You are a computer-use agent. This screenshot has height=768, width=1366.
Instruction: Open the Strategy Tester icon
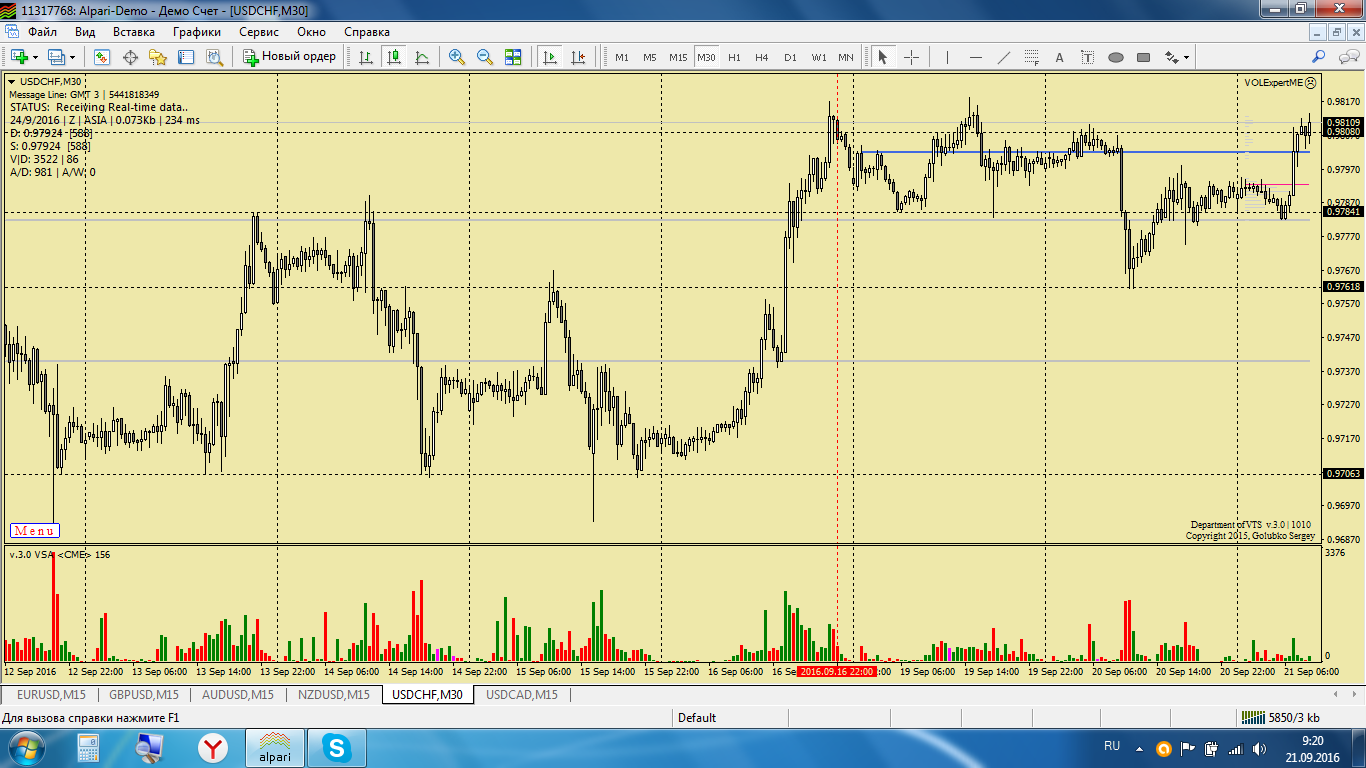(214, 57)
